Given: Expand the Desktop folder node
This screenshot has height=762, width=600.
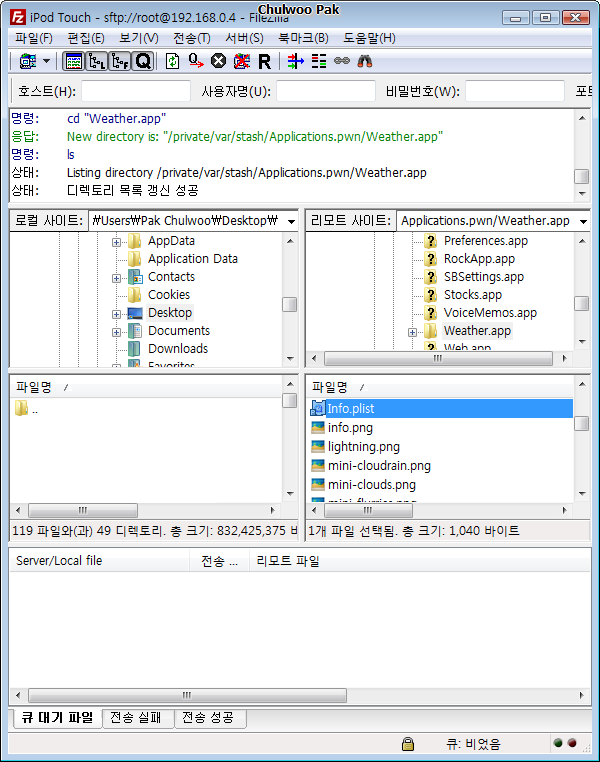Looking at the screenshot, I should pyautogui.click(x=117, y=314).
